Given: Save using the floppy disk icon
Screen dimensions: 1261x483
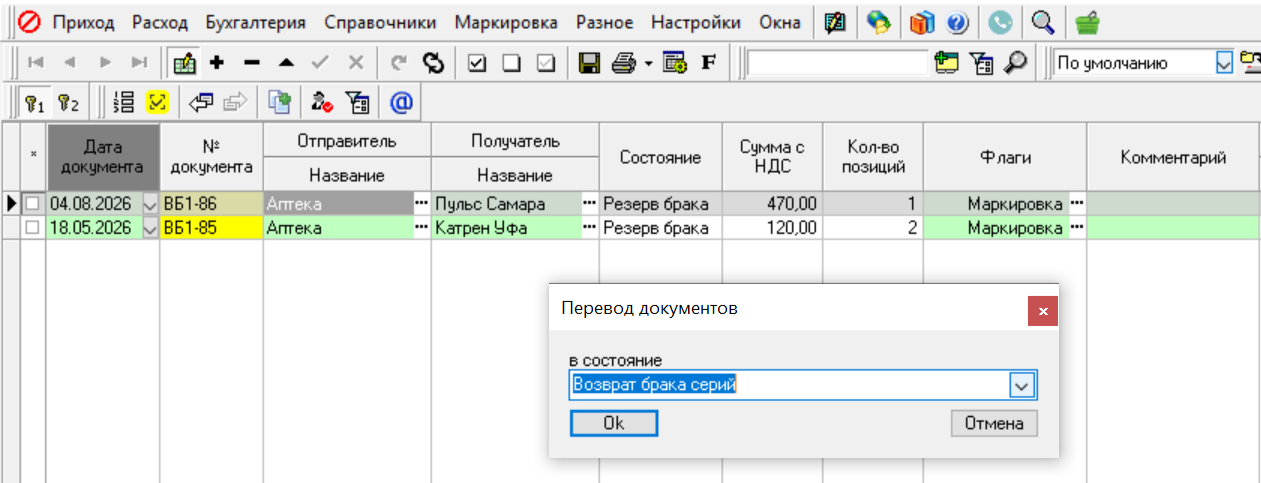Looking at the screenshot, I should point(590,62).
